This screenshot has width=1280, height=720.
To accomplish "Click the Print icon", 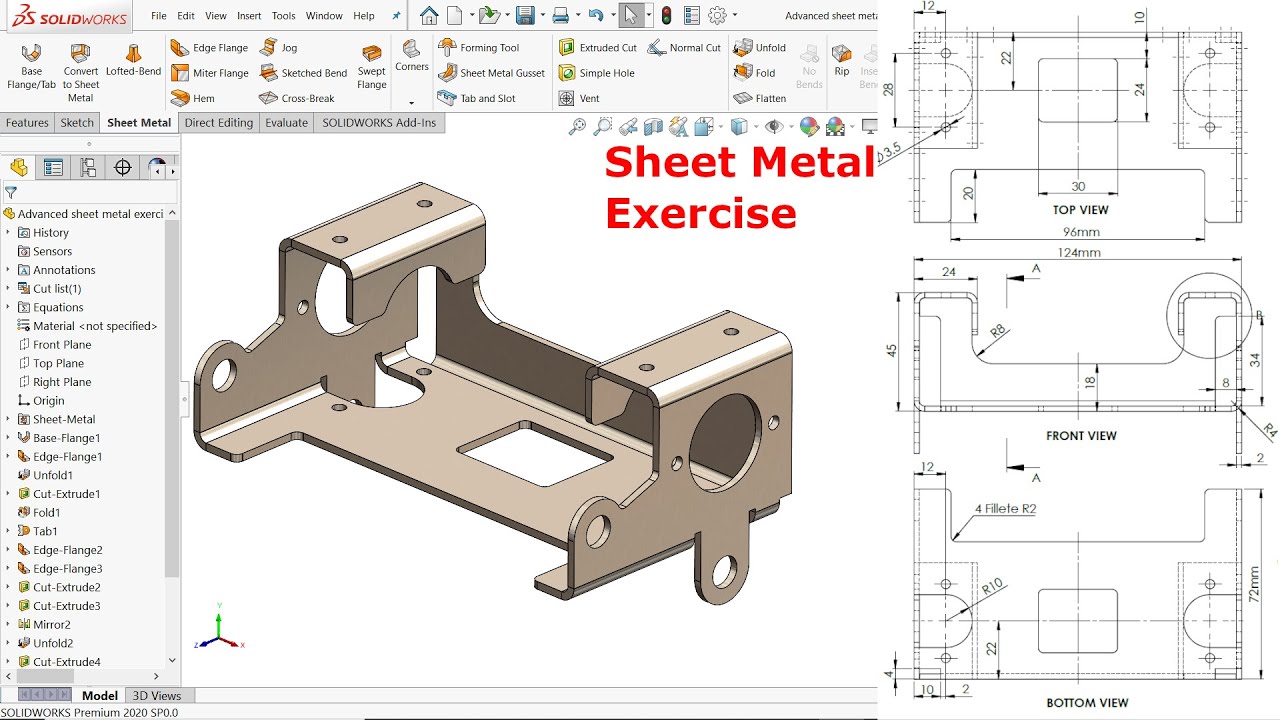I will (561, 15).
